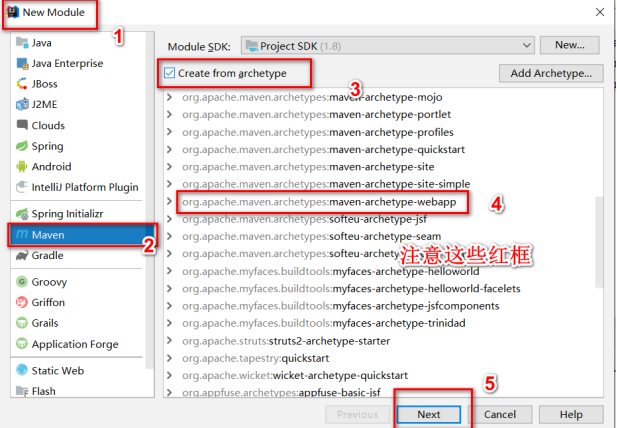617x428 pixels.
Task: Expand wicket-archetype-quickstart node
Action: 170,375
